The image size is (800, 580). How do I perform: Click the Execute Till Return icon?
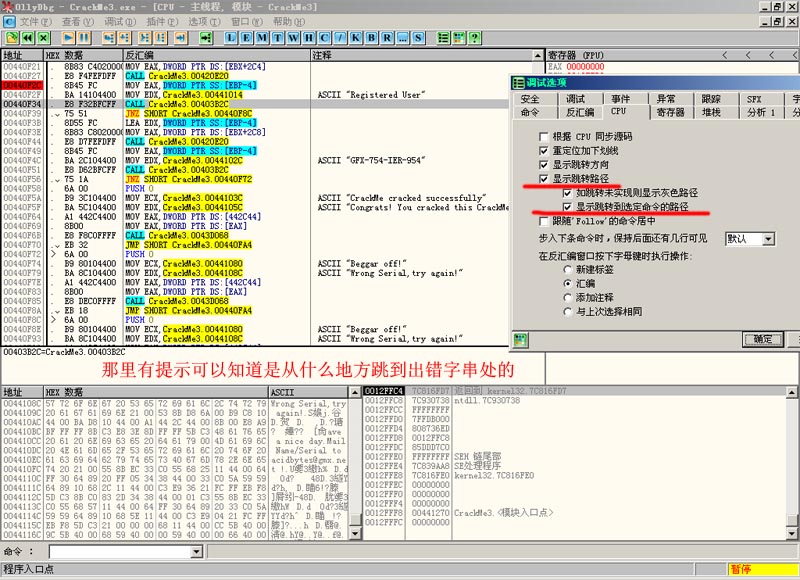[181, 38]
